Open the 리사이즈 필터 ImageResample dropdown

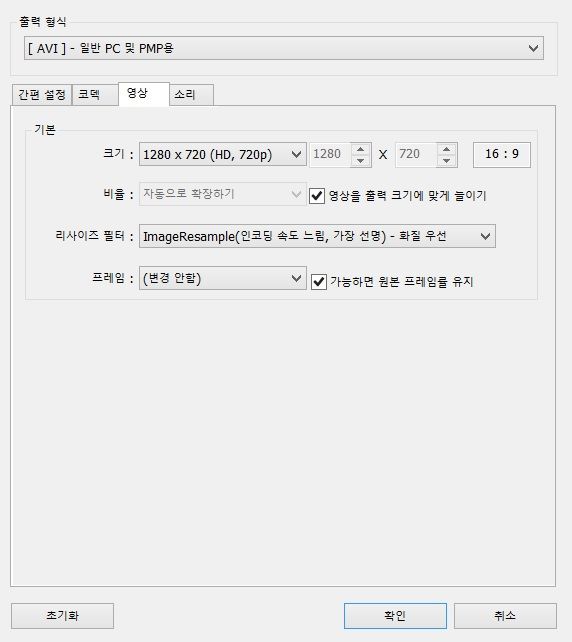click(x=317, y=236)
